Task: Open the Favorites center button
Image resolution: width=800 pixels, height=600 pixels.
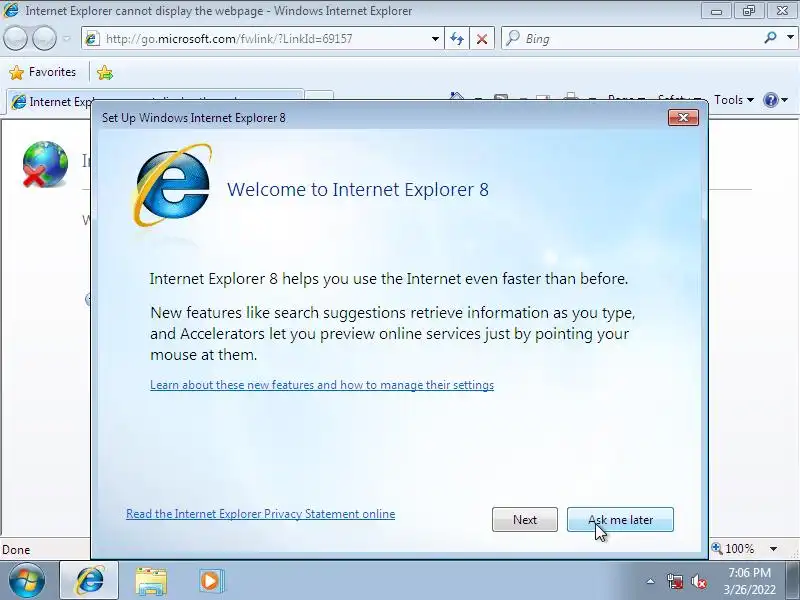Action: click(43, 72)
